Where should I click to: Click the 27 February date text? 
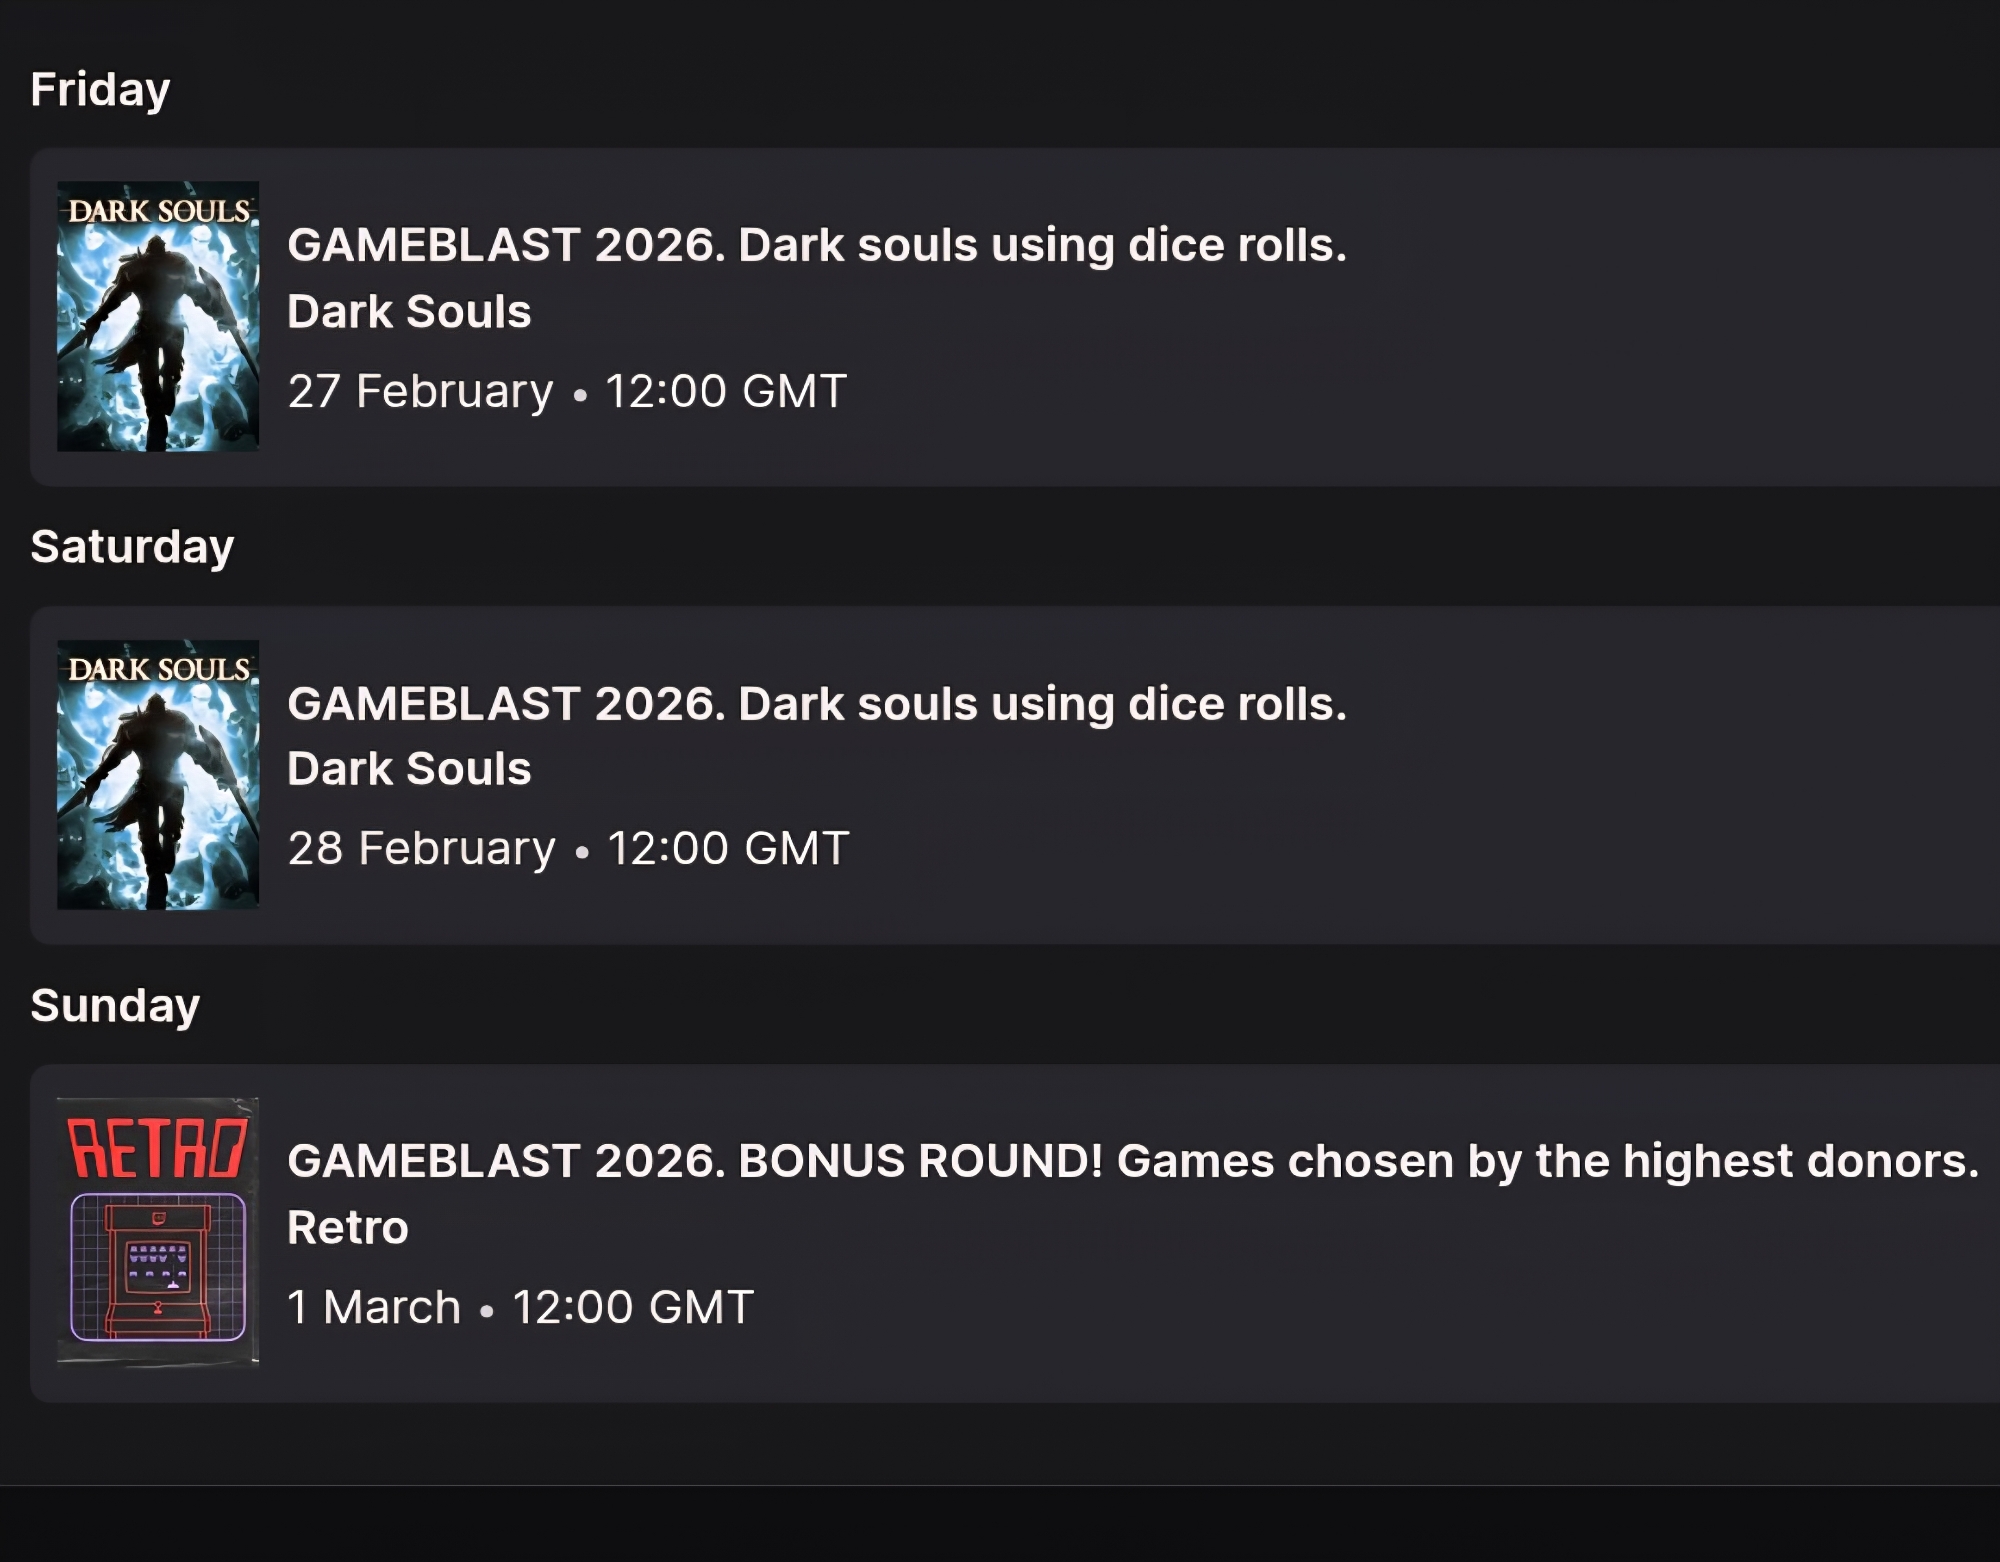click(420, 391)
